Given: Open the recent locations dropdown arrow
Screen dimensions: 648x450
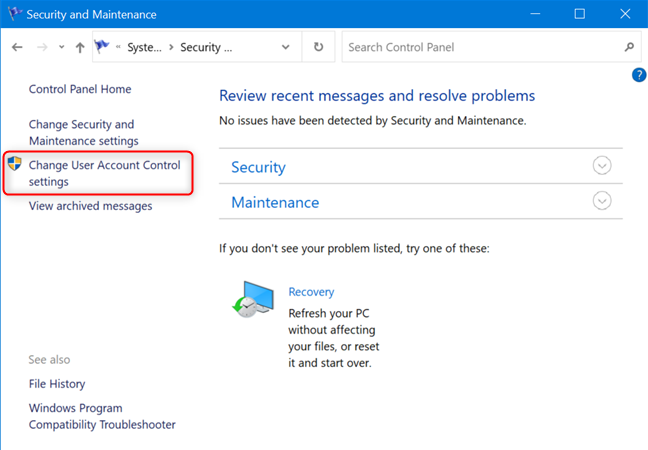Looking at the screenshot, I should tap(62, 47).
